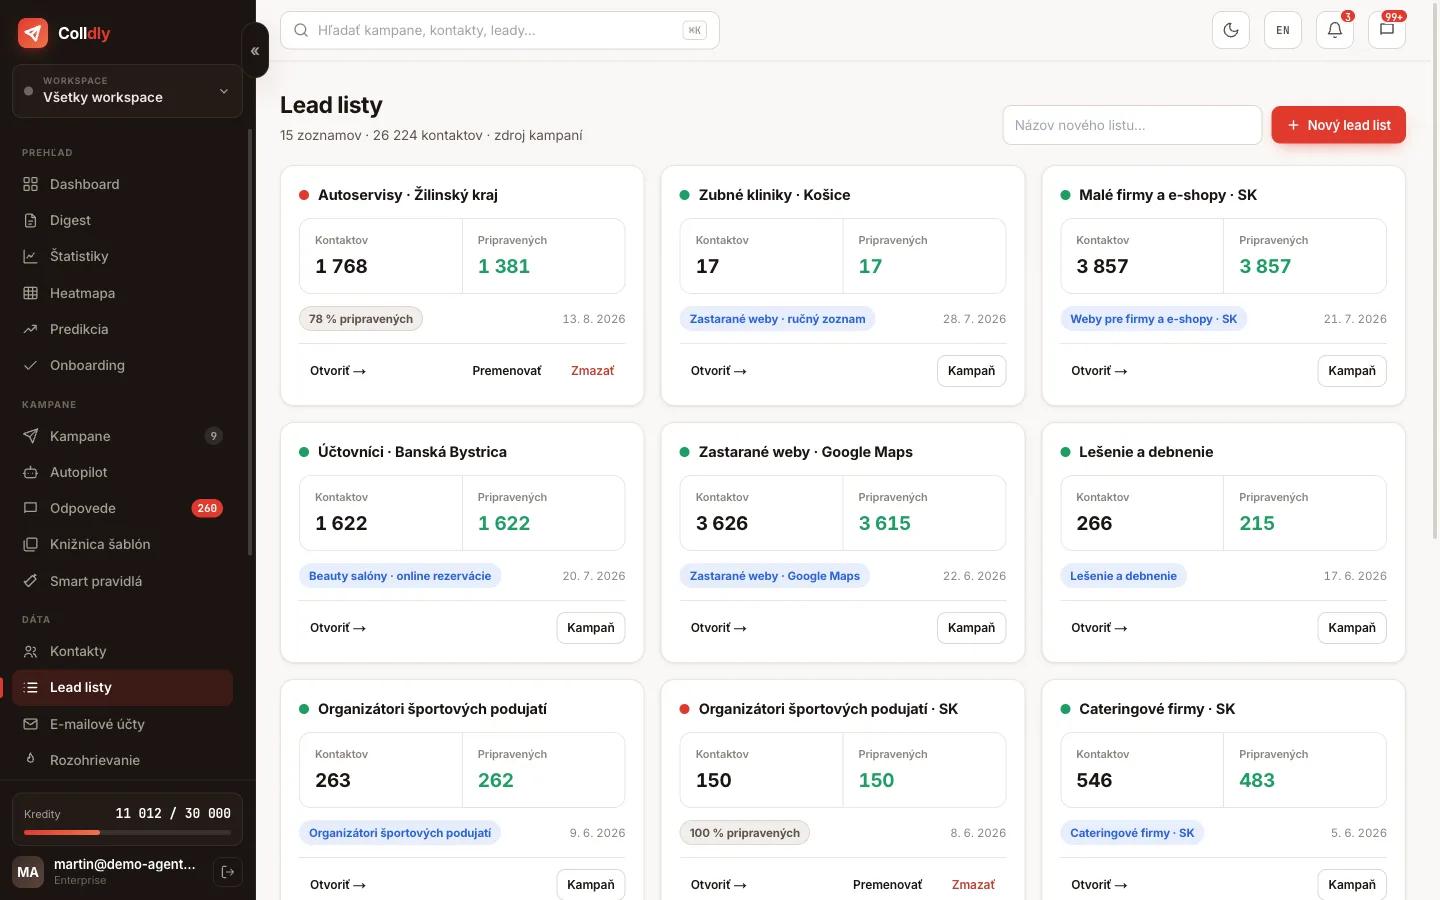Image resolution: width=1440 pixels, height=900 pixels.
Task: Switch the language with the EN button
Action: (x=1283, y=30)
